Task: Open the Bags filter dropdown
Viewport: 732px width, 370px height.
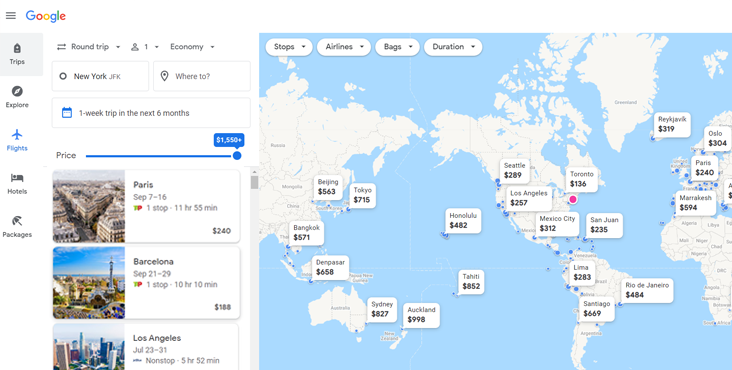Action: [397, 47]
